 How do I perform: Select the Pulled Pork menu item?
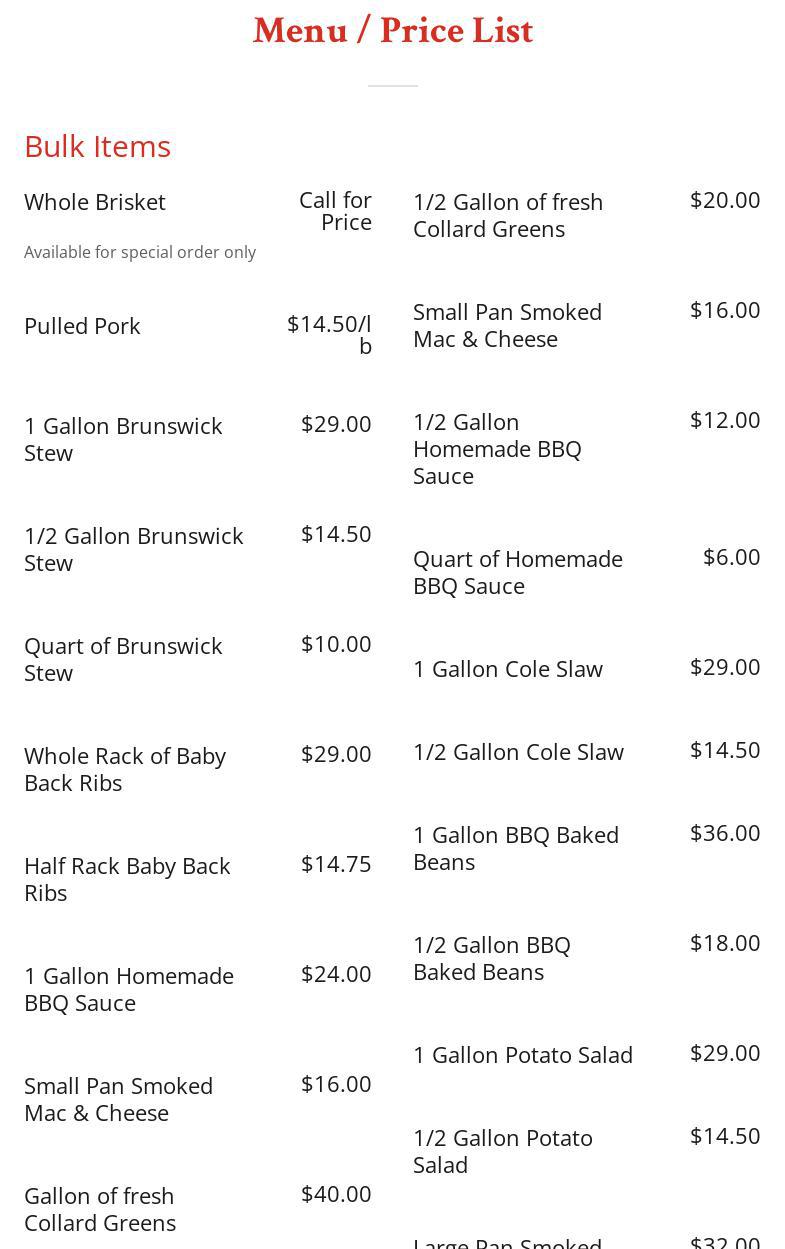(82, 326)
